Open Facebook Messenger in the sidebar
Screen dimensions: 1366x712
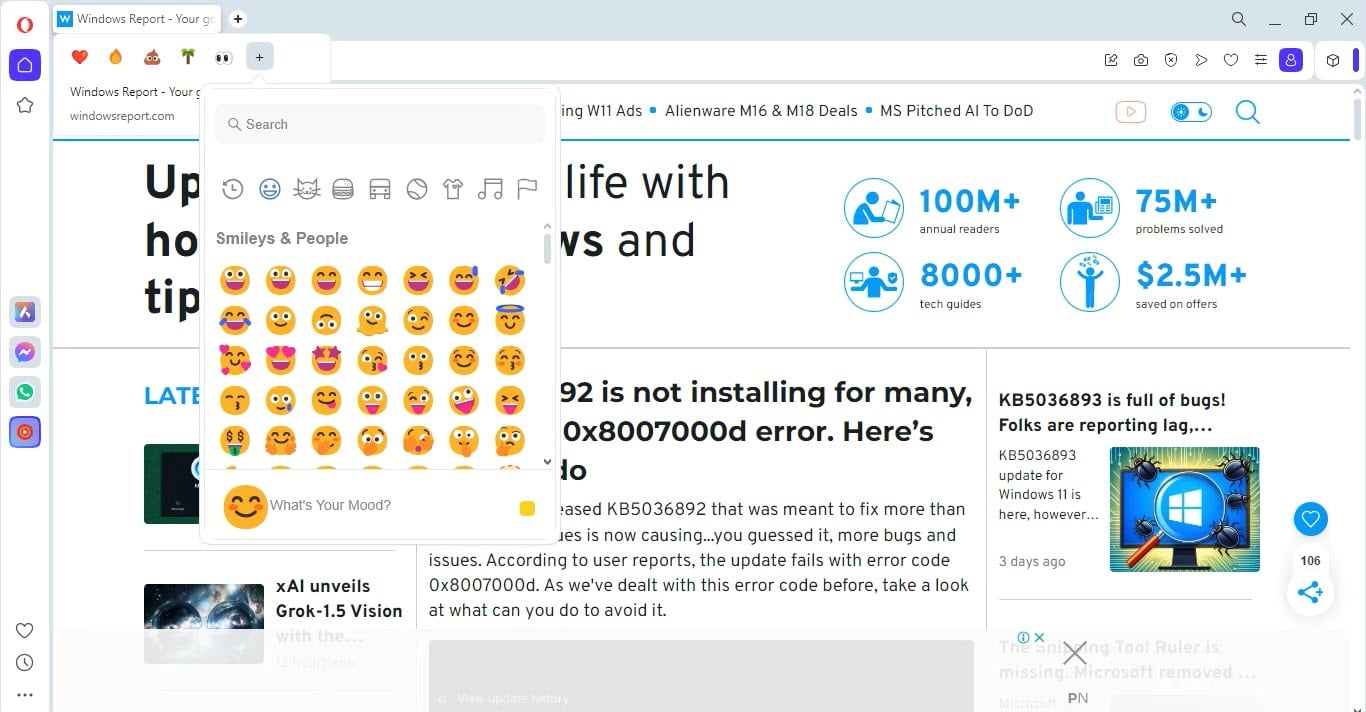[25, 352]
